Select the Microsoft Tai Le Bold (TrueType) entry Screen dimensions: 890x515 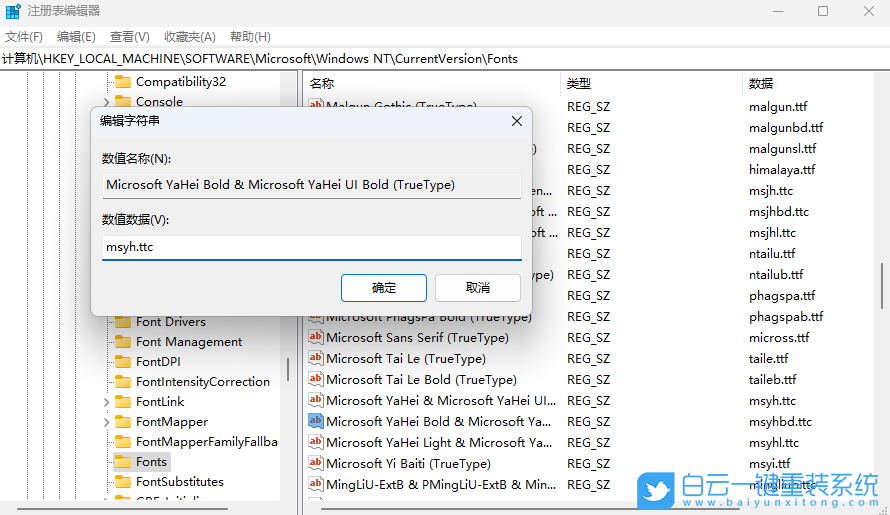tap(421, 379)
